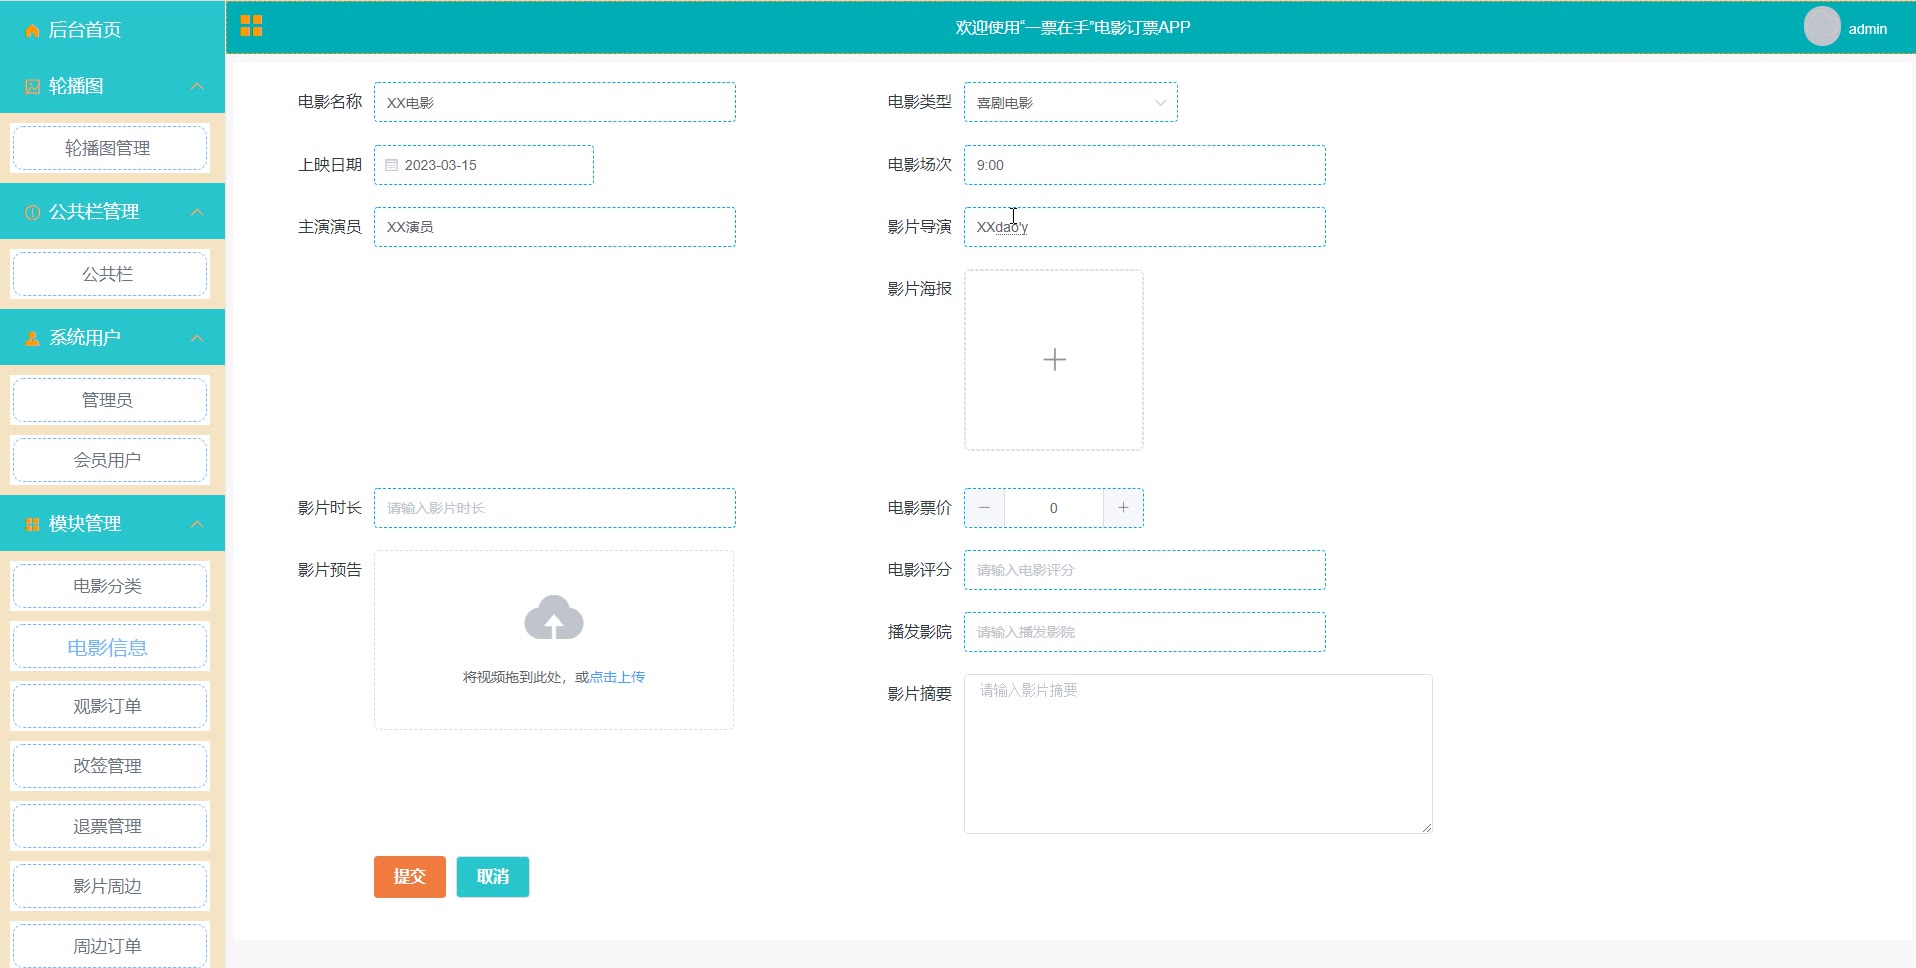Decrease 电影票价 with the minus button
This screenshot has height=968, width=1916.
[984, 508]
